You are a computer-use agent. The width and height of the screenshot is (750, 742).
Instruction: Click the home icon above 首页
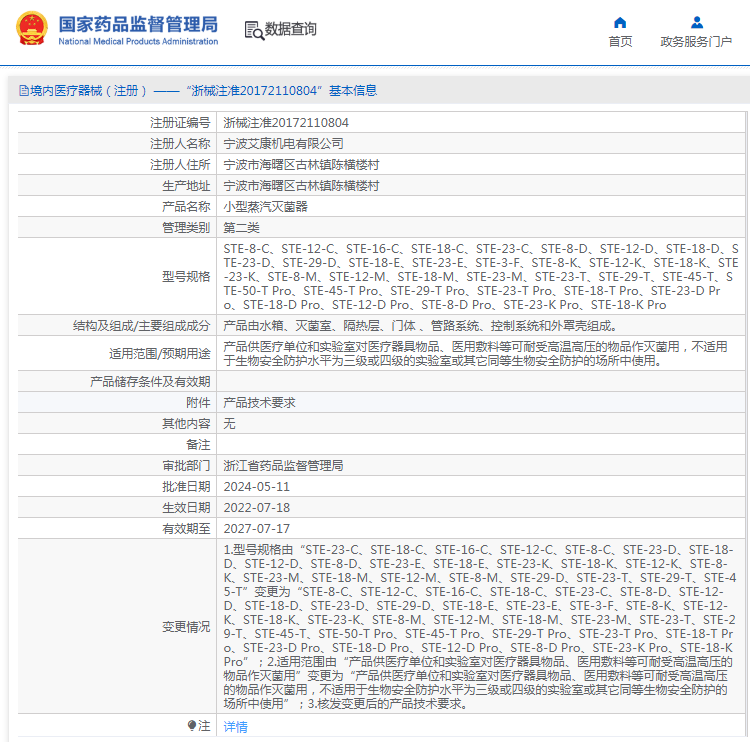pos(620,22)
